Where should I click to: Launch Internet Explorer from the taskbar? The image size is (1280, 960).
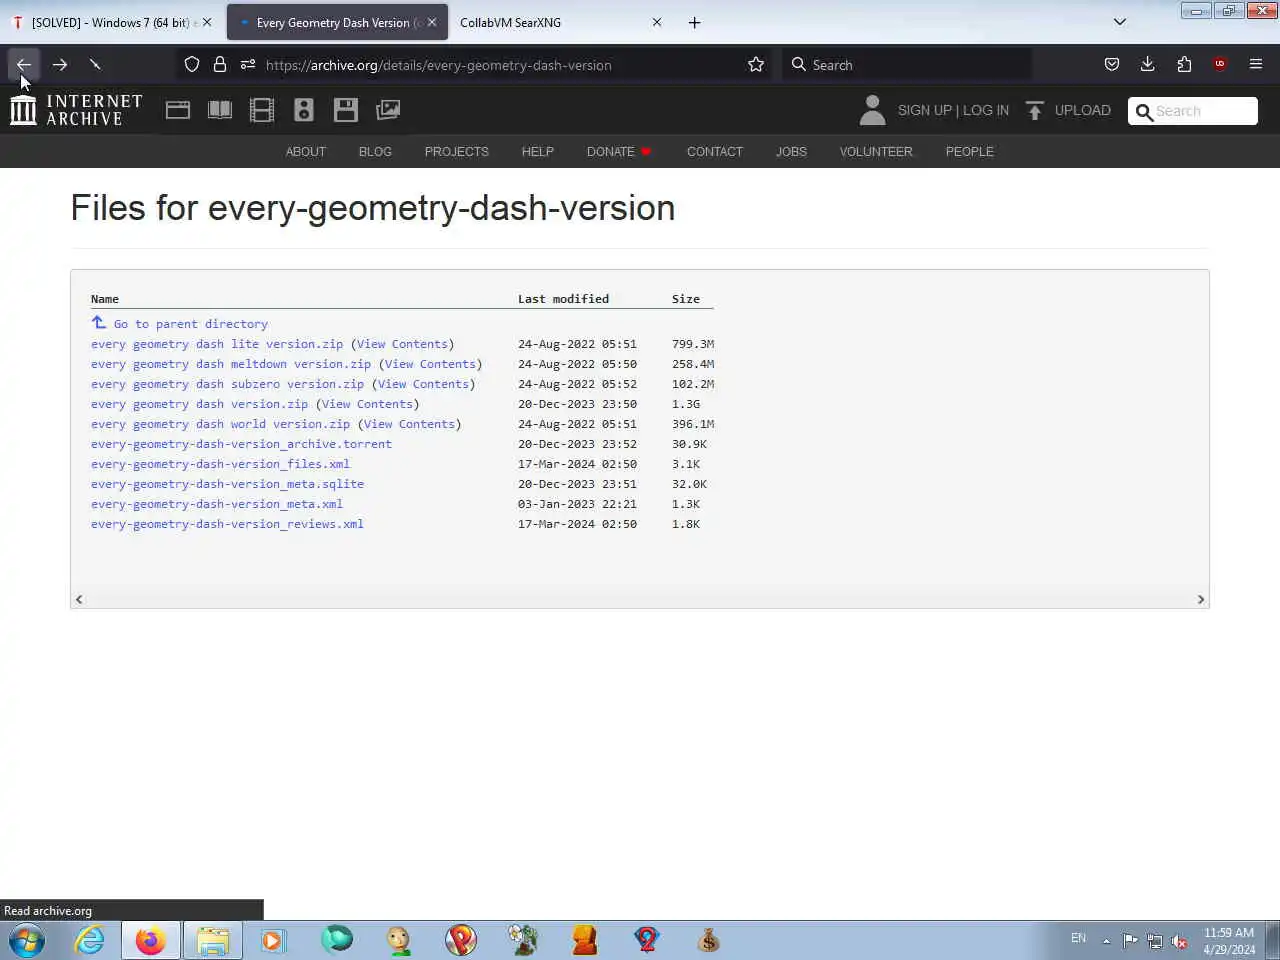(89, 940)
